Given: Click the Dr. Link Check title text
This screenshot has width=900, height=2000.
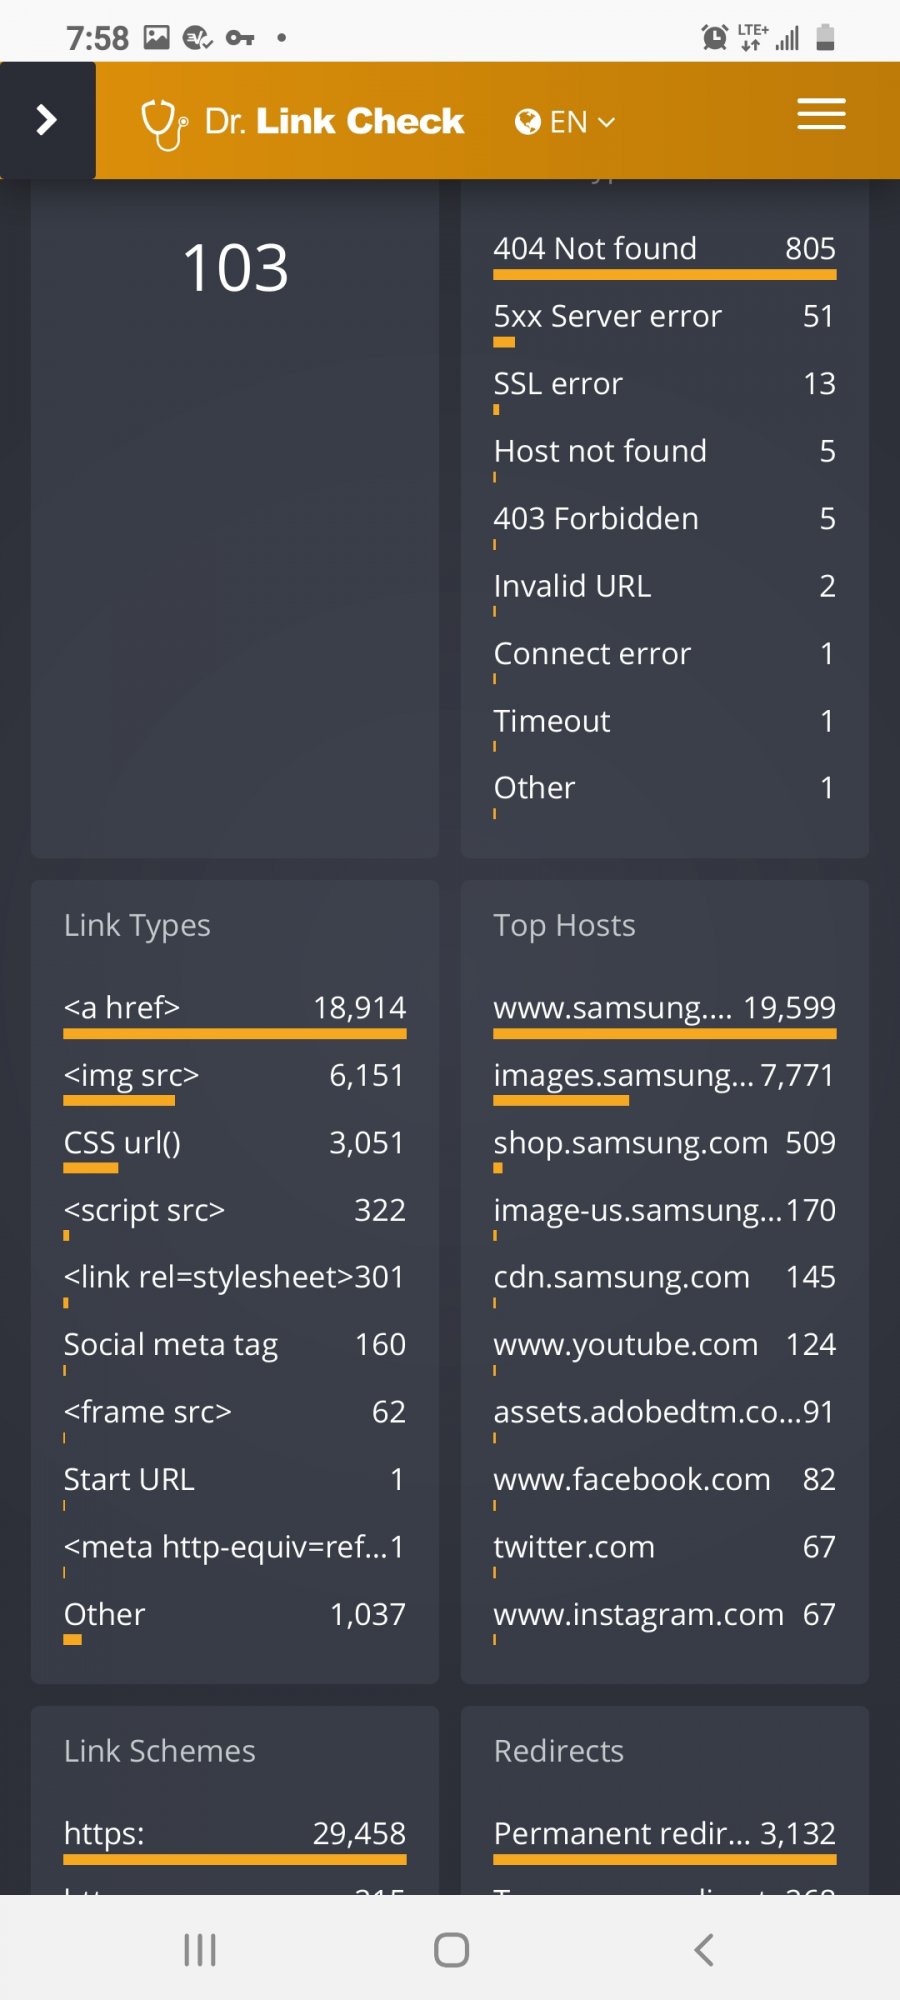Looking at the screenshot, I should [334, 121].
